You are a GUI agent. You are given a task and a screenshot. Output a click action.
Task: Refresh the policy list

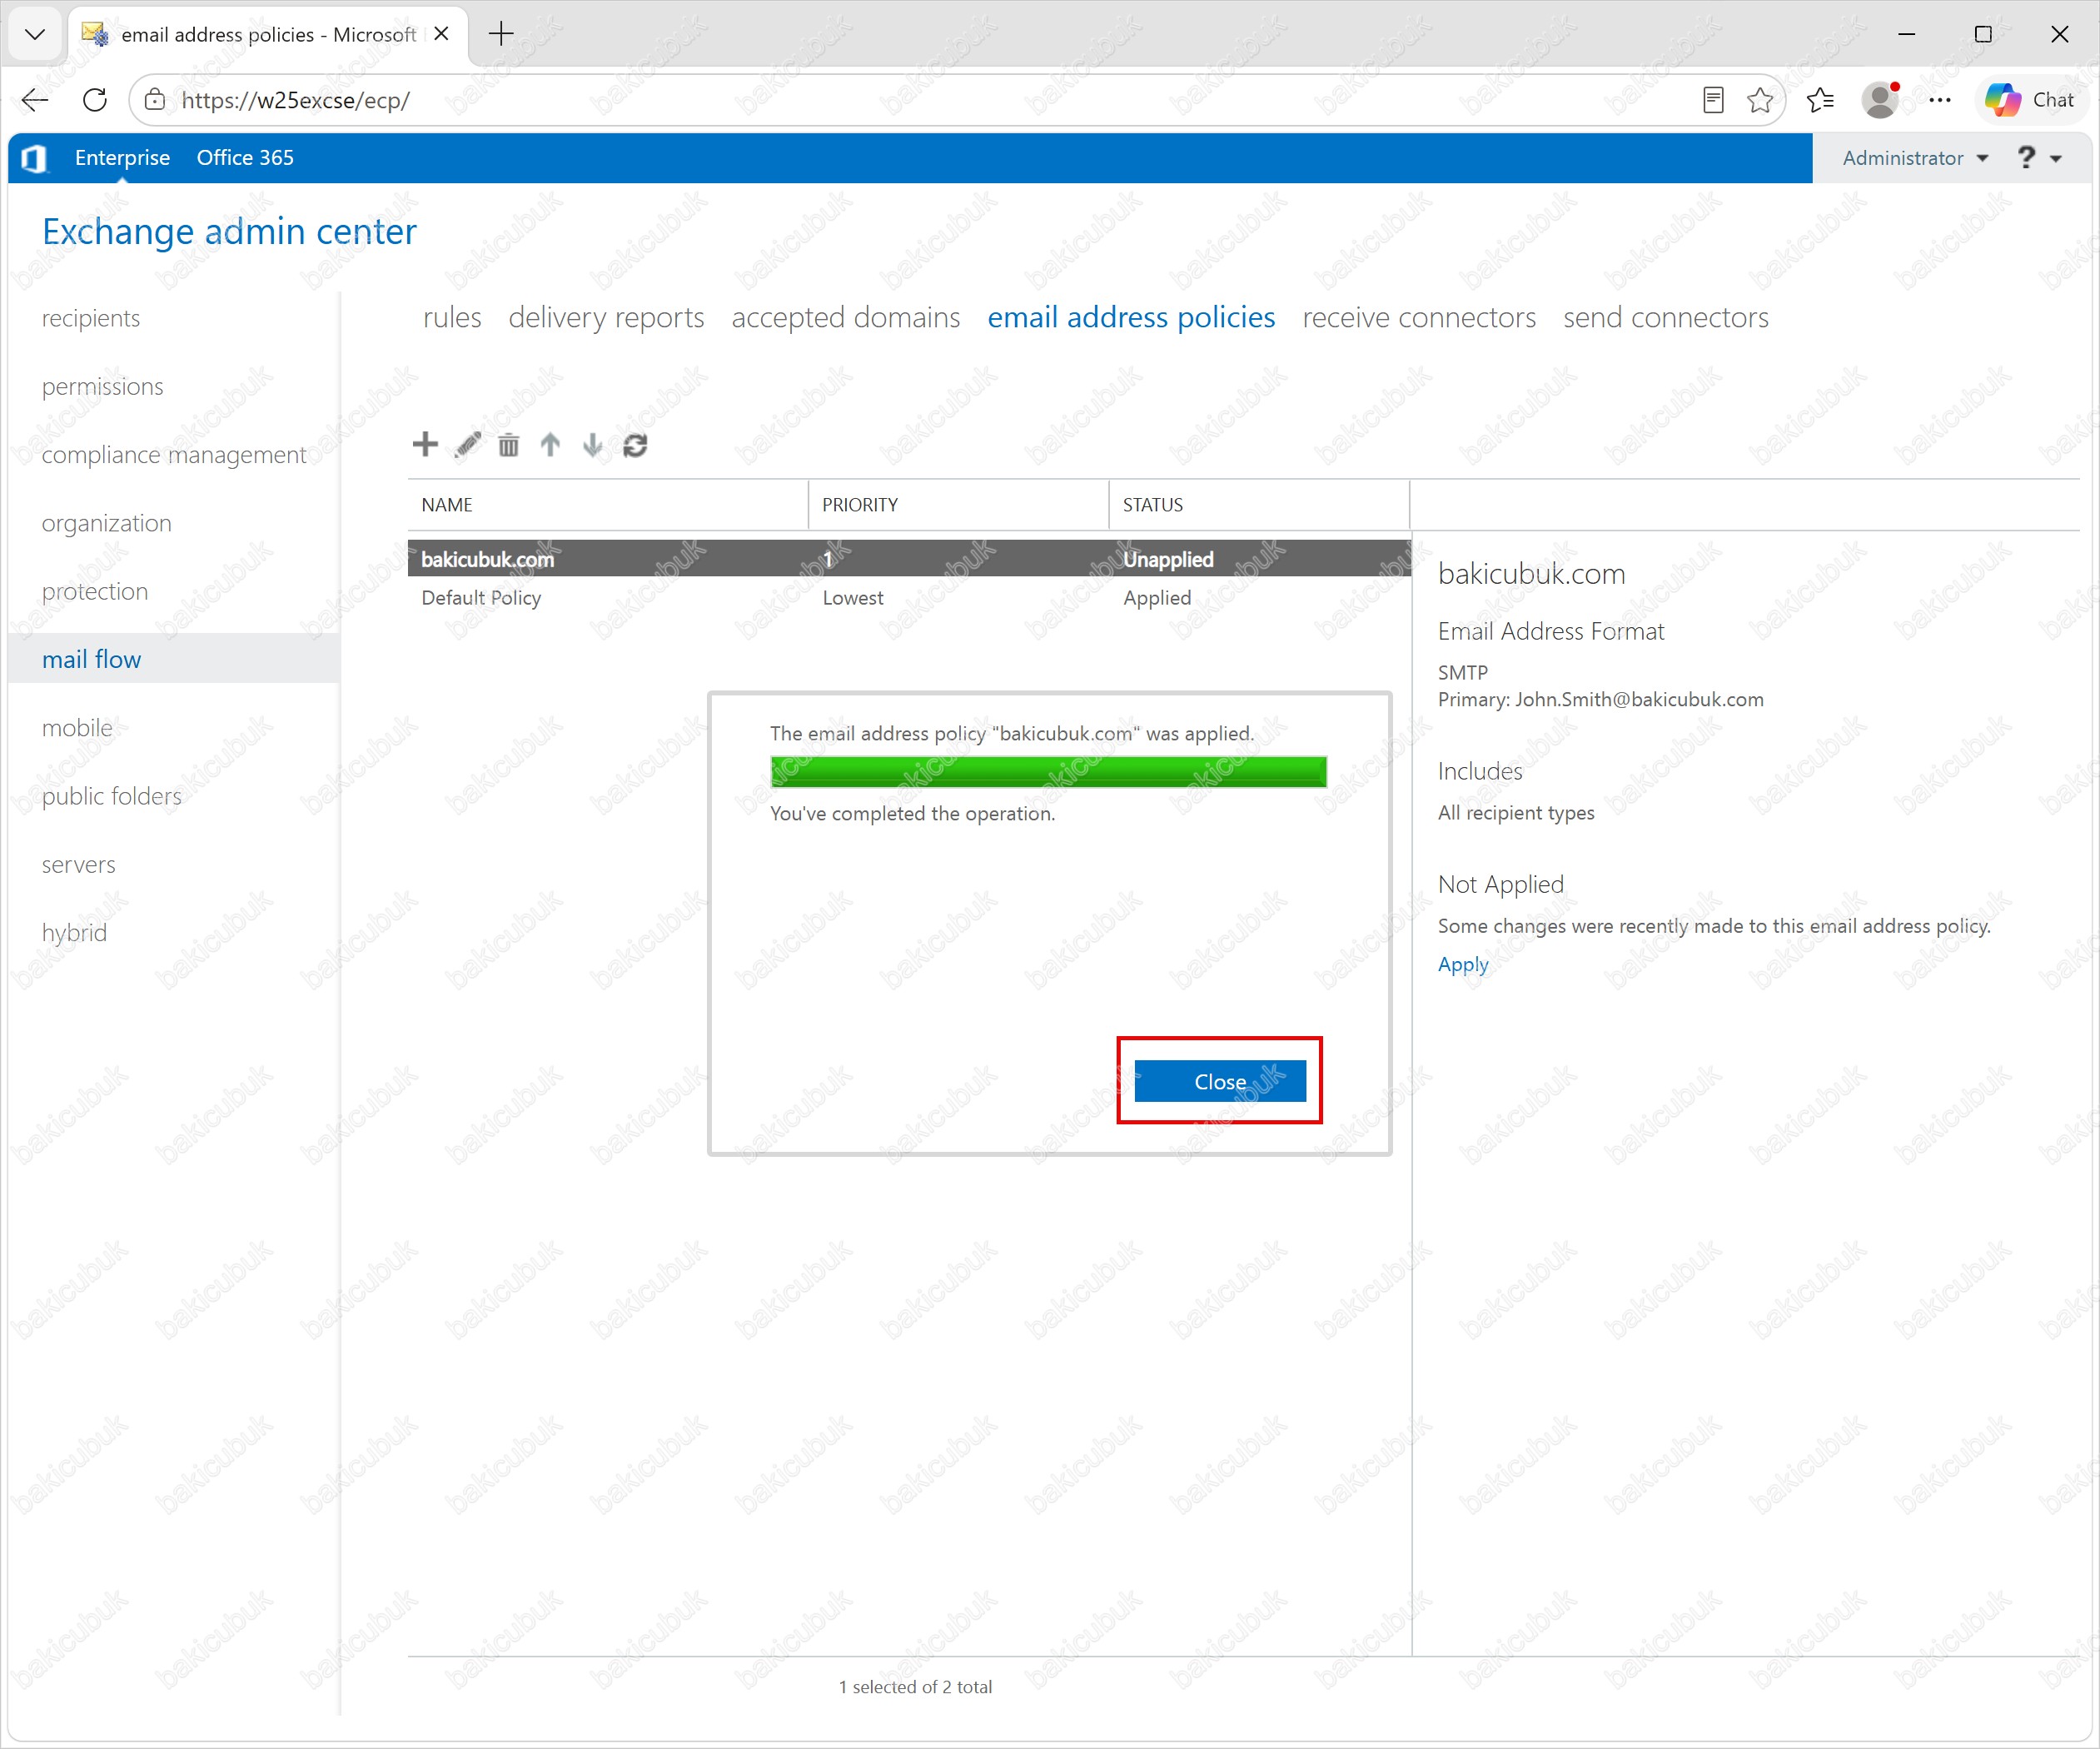(635, 445)
